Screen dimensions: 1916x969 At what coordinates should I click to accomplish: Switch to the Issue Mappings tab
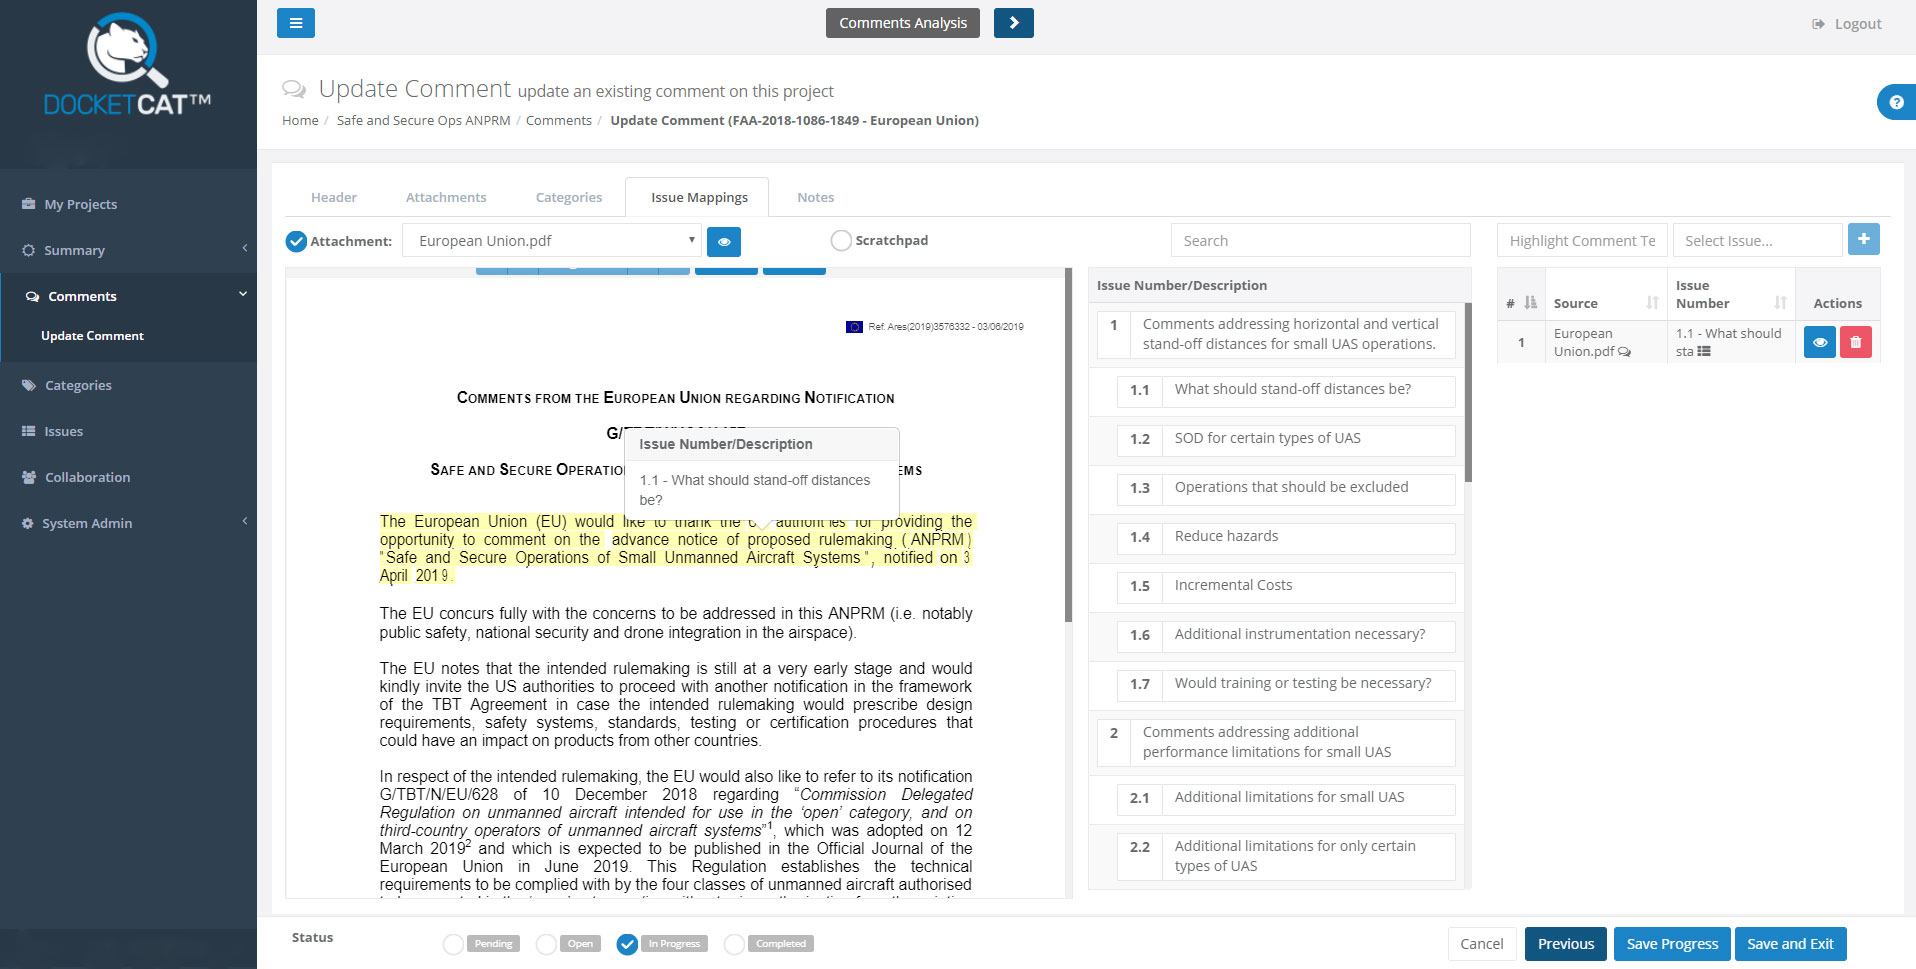tap(699, 197)
